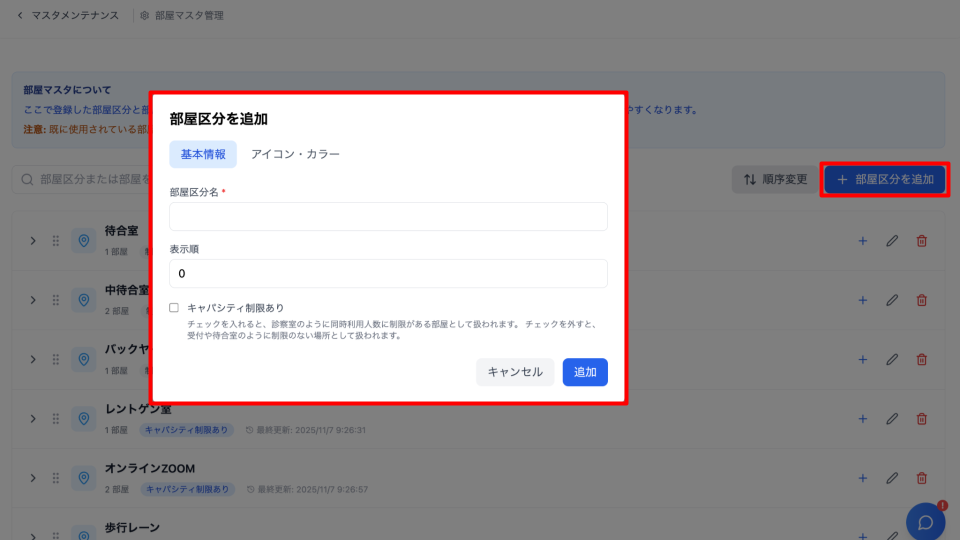The height and width of the screenshot is (540, 960).
Task: Expand the オンラインZOOM row
Action: point(33,478)
